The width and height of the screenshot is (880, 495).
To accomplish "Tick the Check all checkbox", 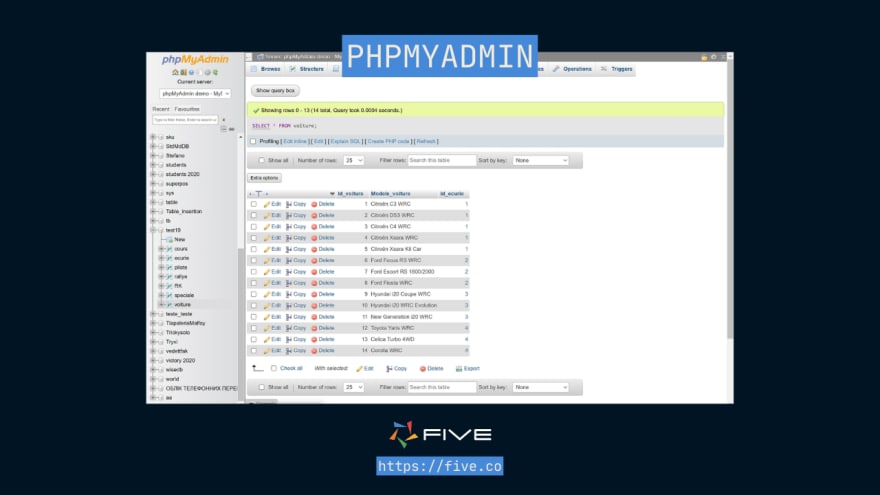I will (274, 368).
